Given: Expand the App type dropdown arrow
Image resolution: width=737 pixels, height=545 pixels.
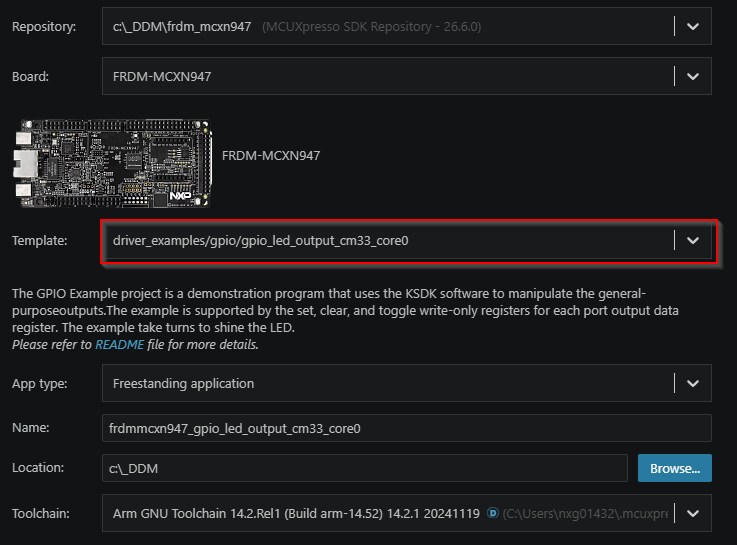Looking at the screenshot, I should 693,383.
